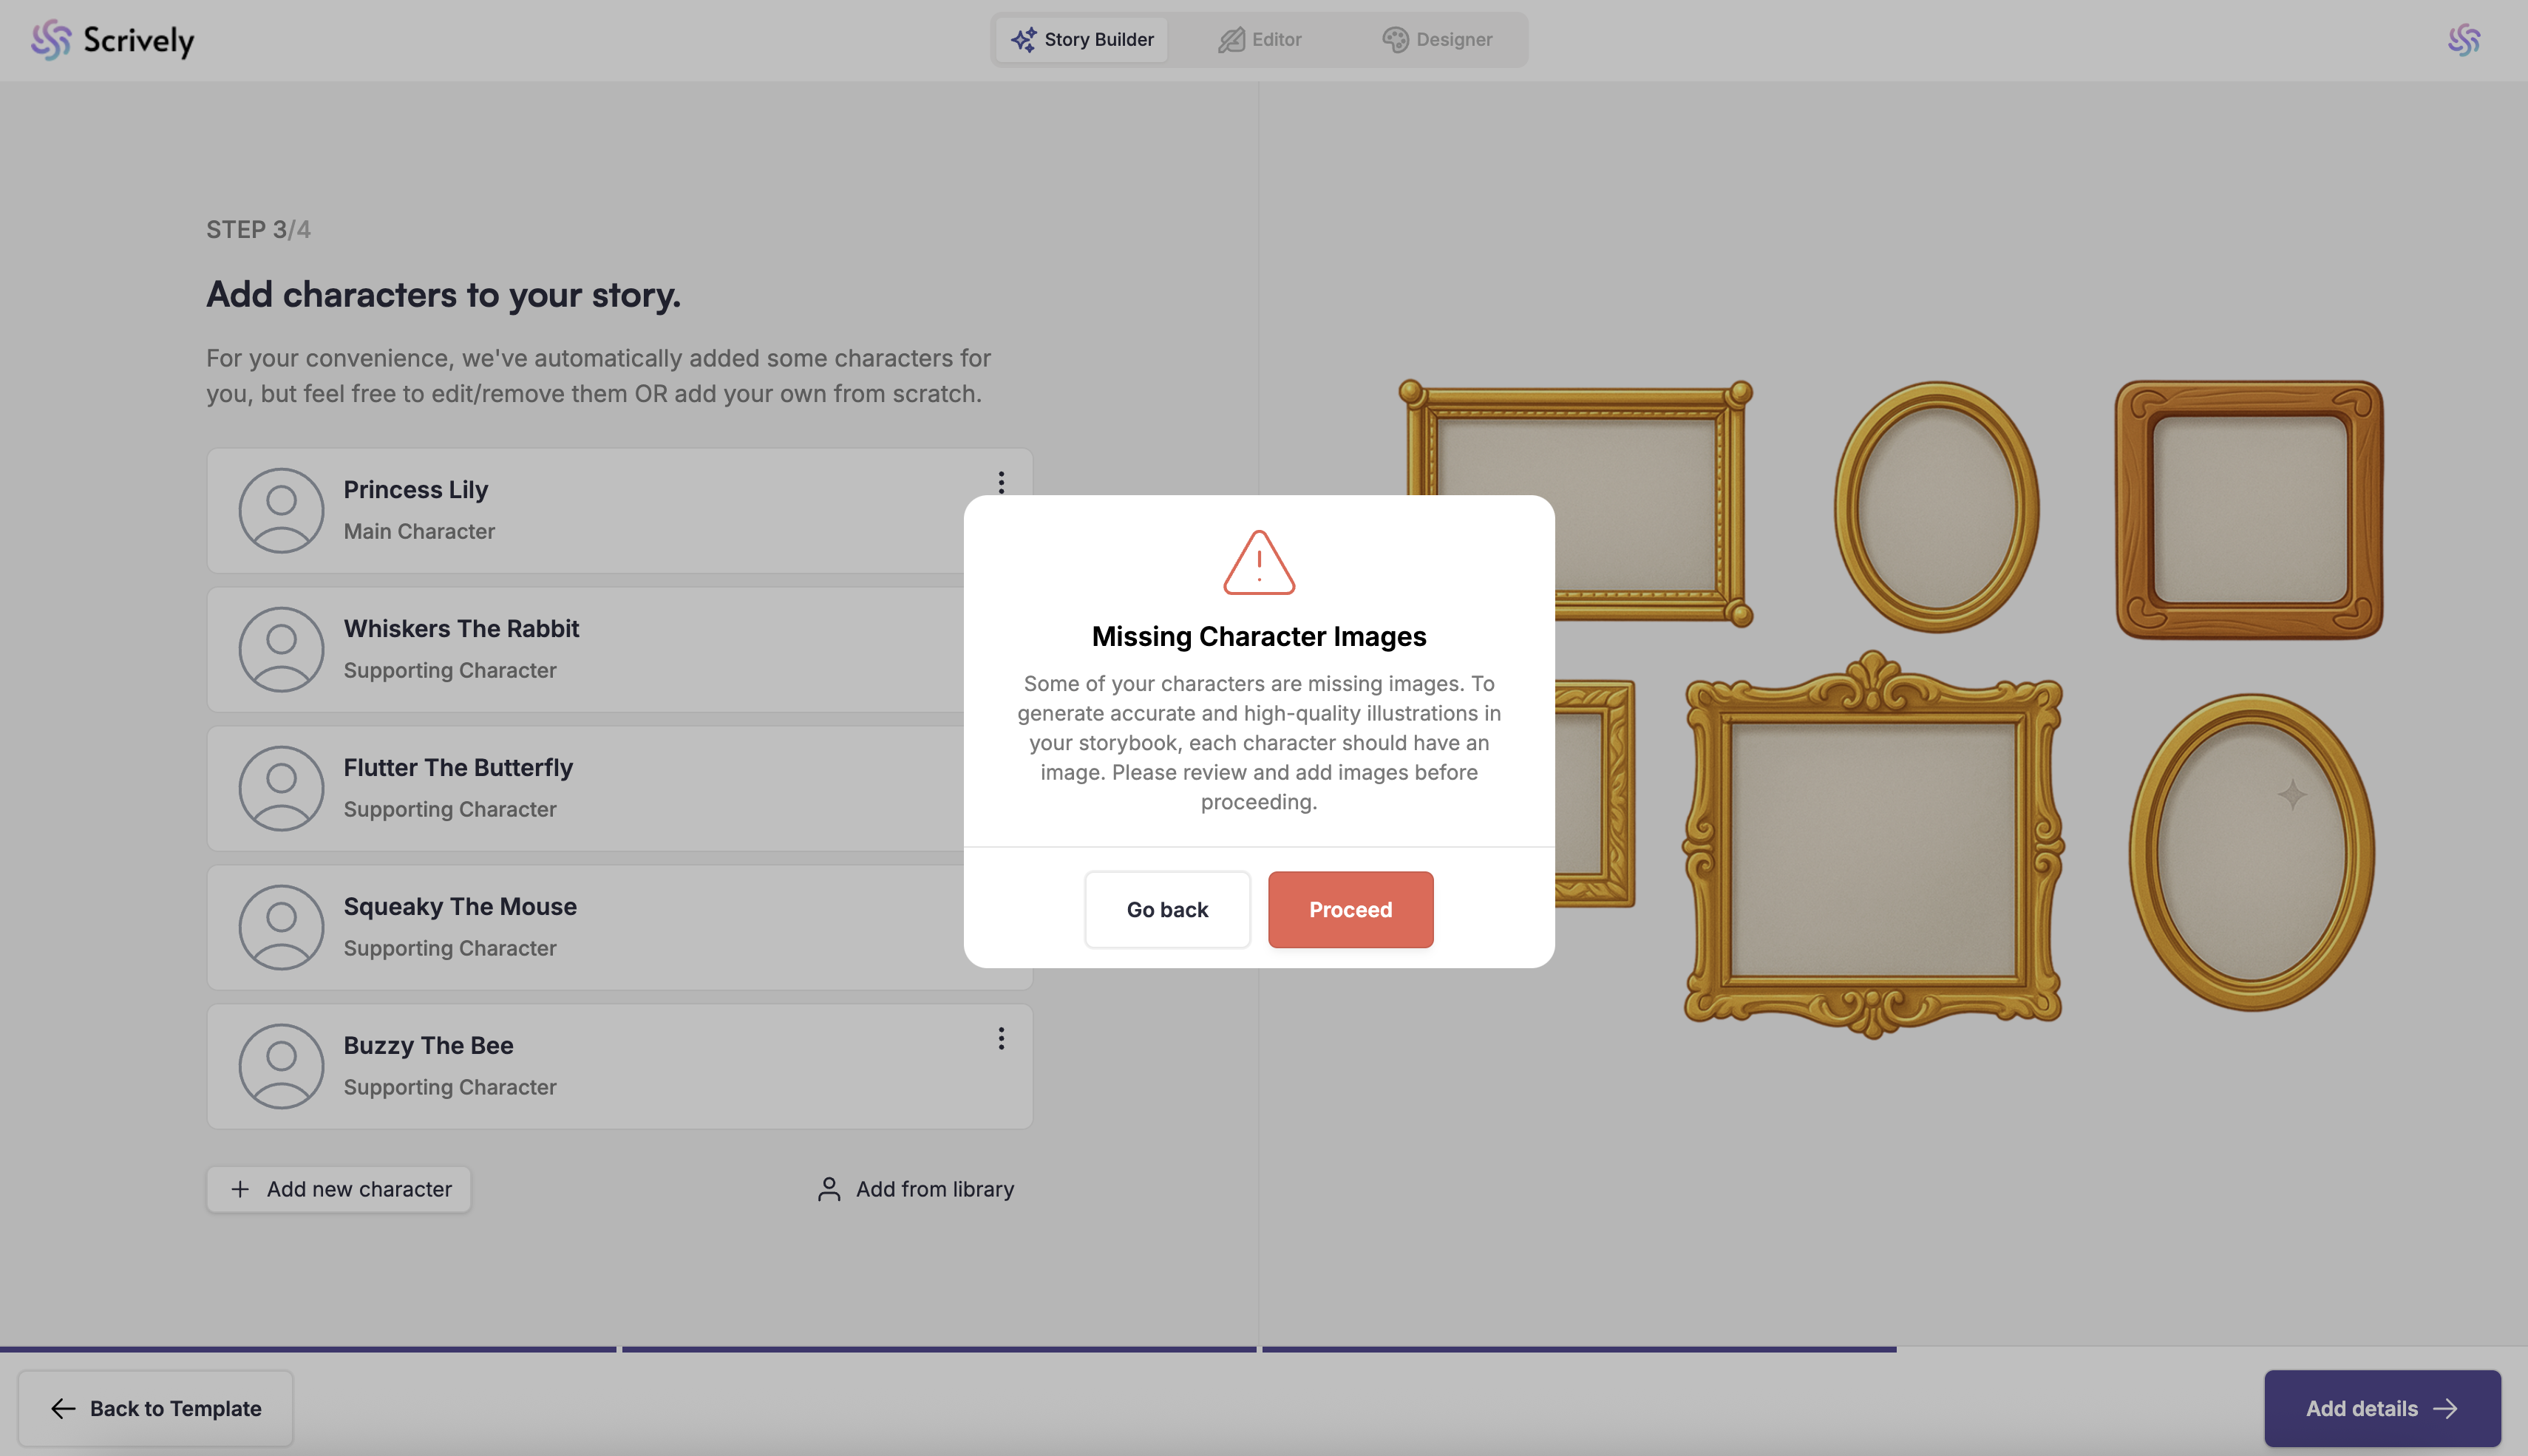Click Whiskers The Rabbit avatar icon

point(281,649)
